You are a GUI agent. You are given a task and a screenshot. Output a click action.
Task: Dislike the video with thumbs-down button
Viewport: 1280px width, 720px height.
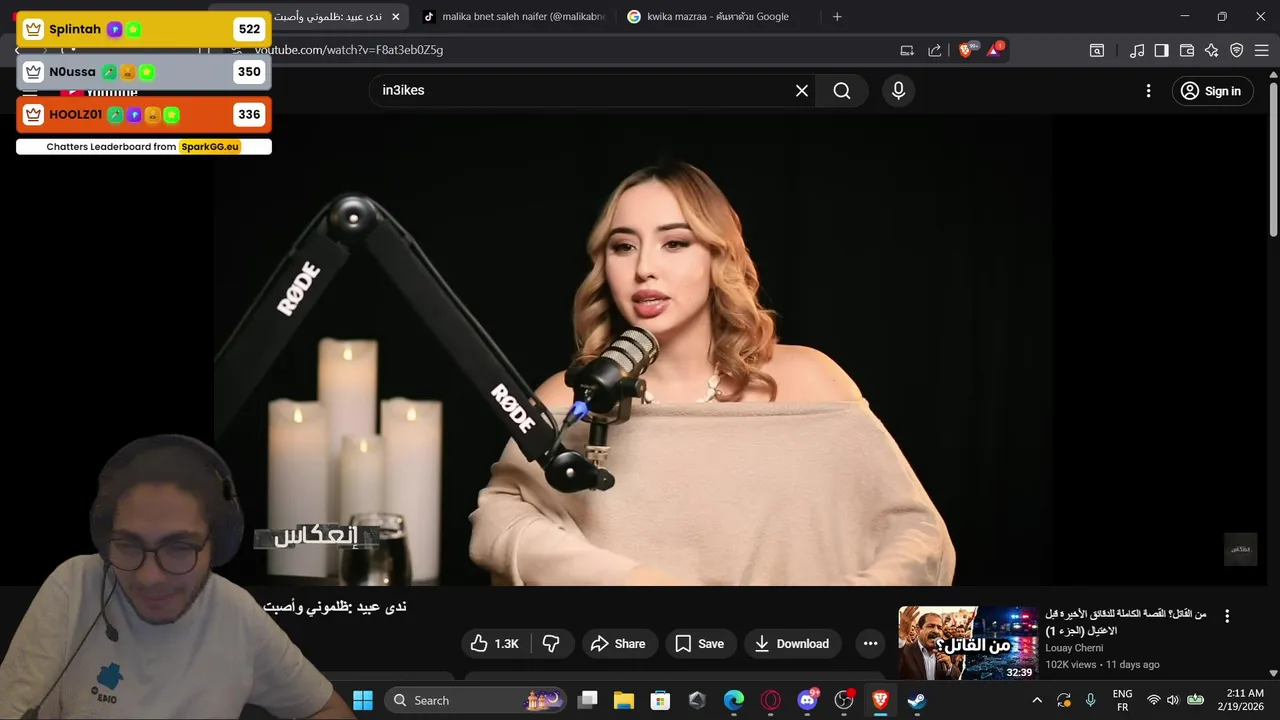(x=551, y=644)
